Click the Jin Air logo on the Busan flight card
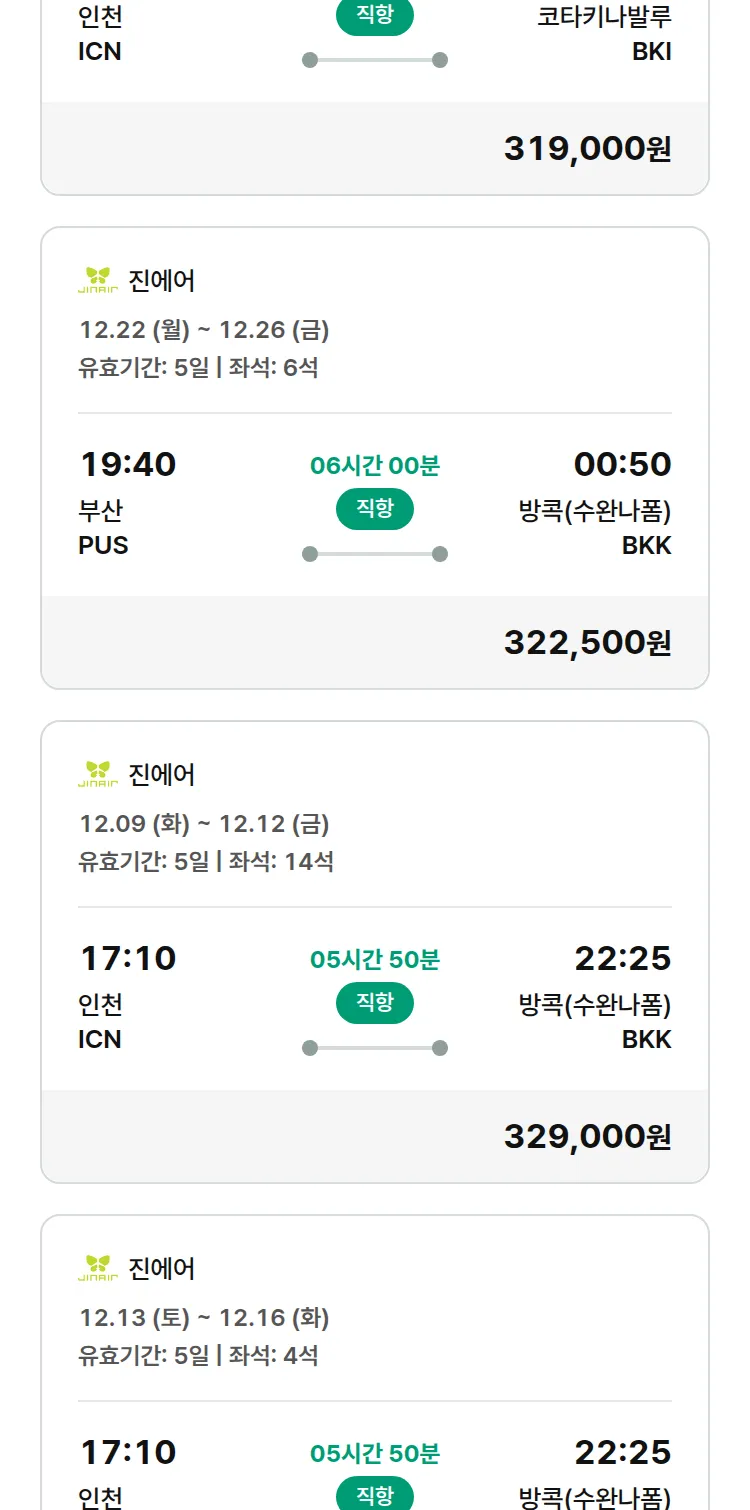Image resolution: width=750 pixels, height=1510 pixels. (x=98, y=281)
